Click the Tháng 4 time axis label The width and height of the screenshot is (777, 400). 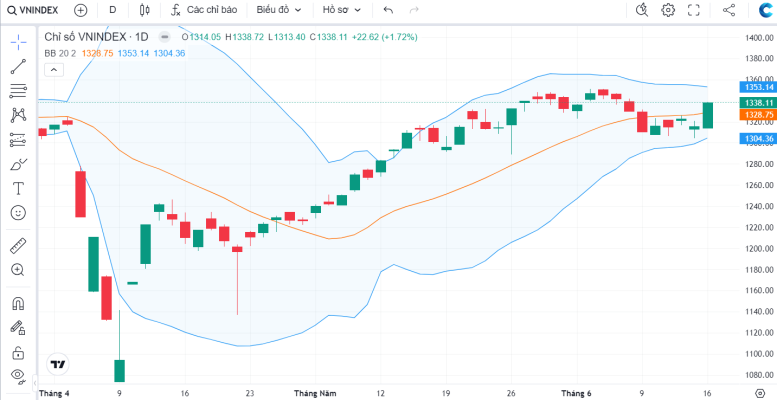pyautogui.click(x=54, y=394)
